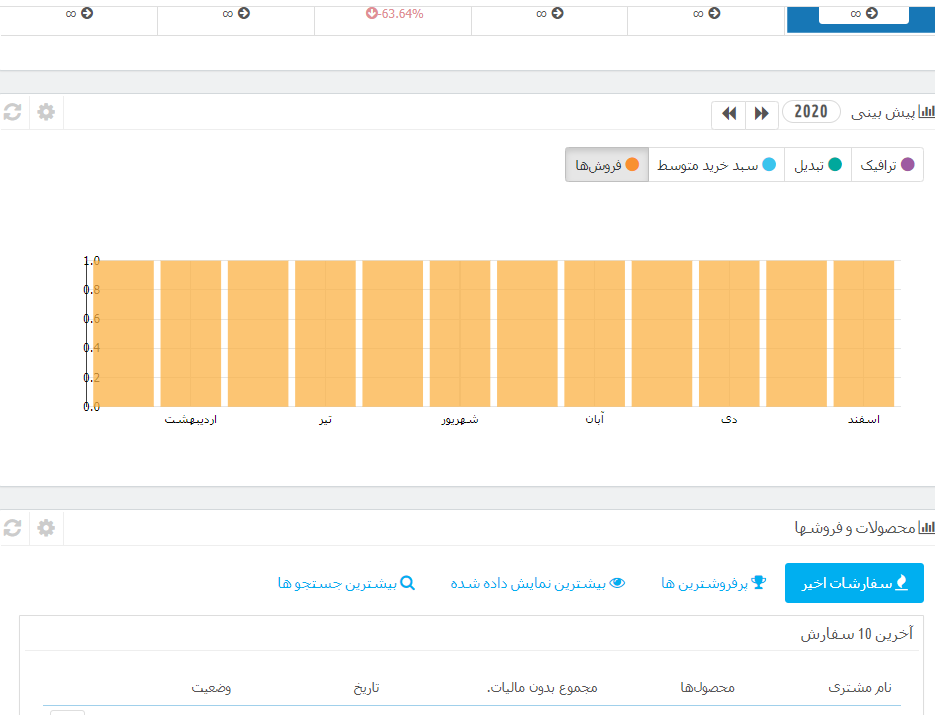
Task: Click the 0.0 y-axis value
Action: pyautogui.click(x=92, y=407)
